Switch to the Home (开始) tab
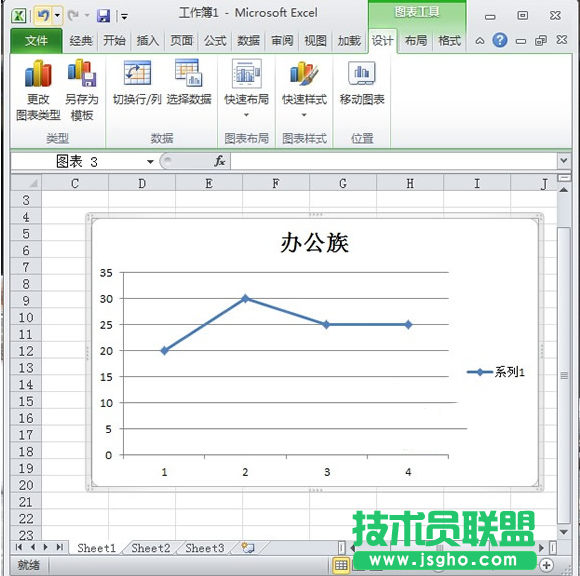 (114, 41)
